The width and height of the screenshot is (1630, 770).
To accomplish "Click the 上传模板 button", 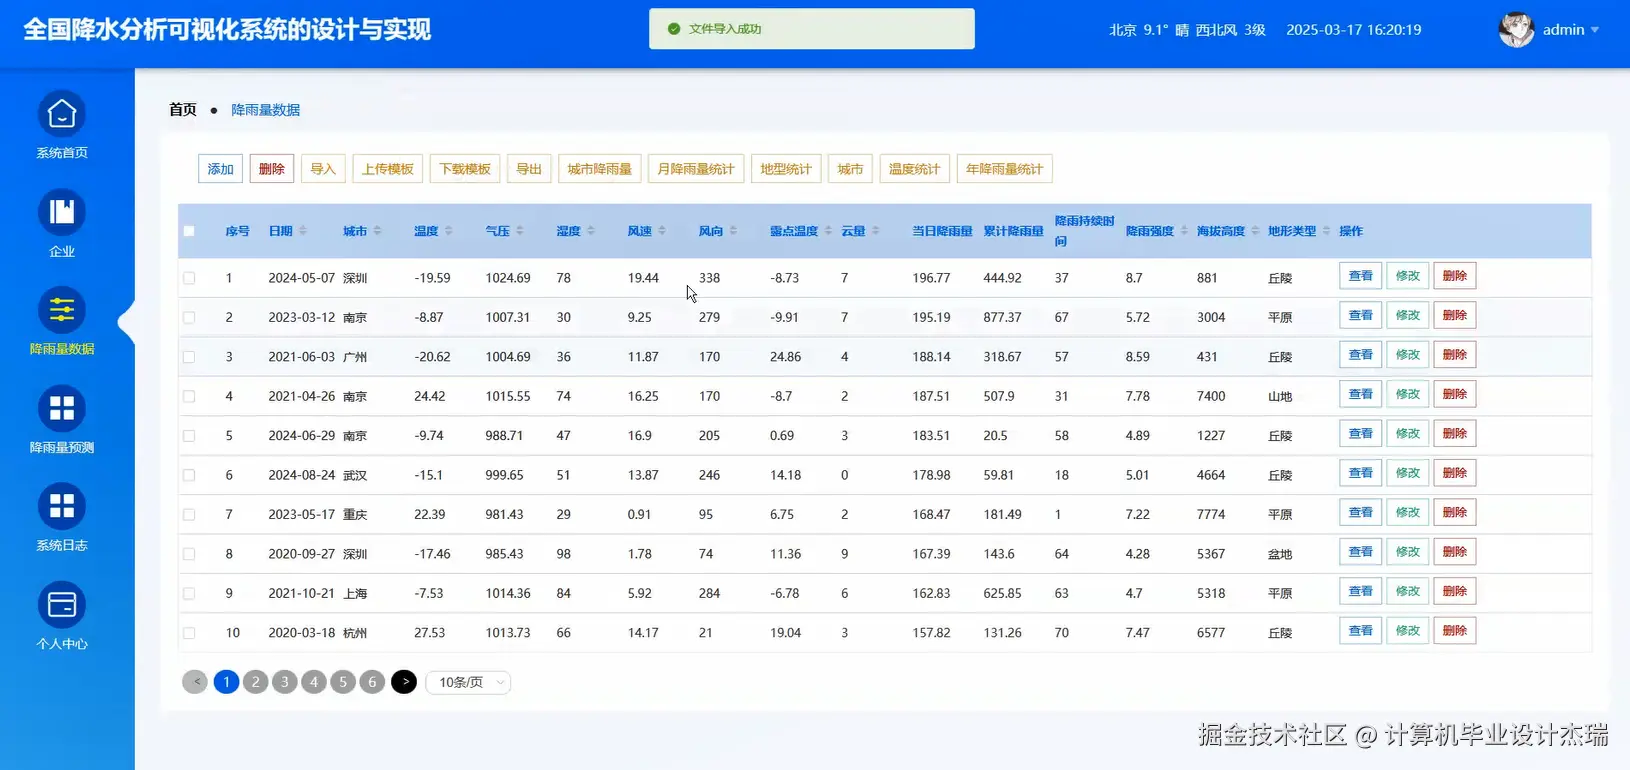I will point(388,169).
